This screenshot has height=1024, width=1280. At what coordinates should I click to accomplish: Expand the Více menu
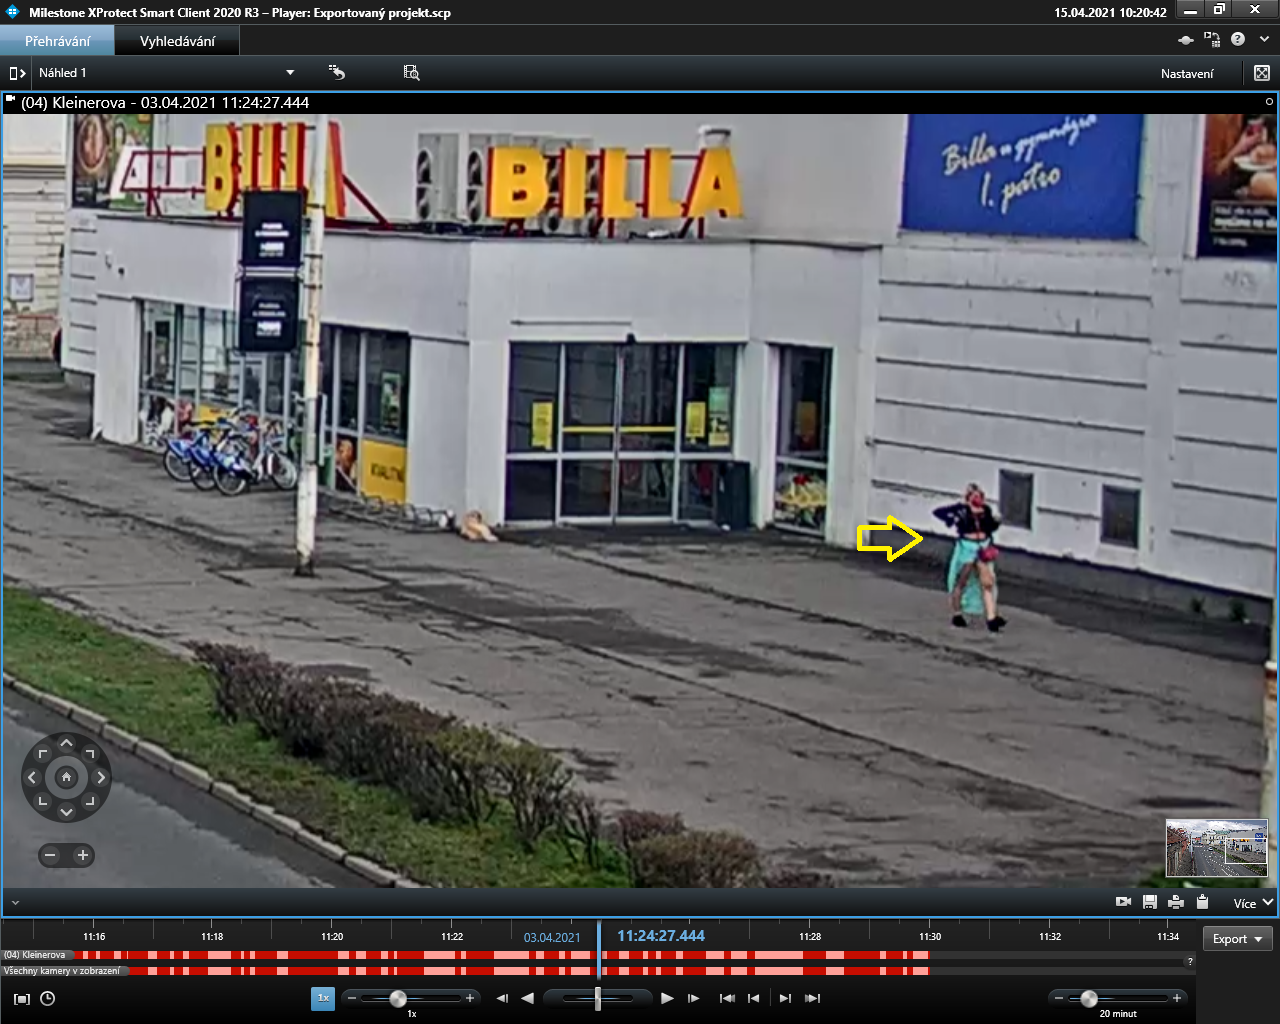[x=1252, y=903]
